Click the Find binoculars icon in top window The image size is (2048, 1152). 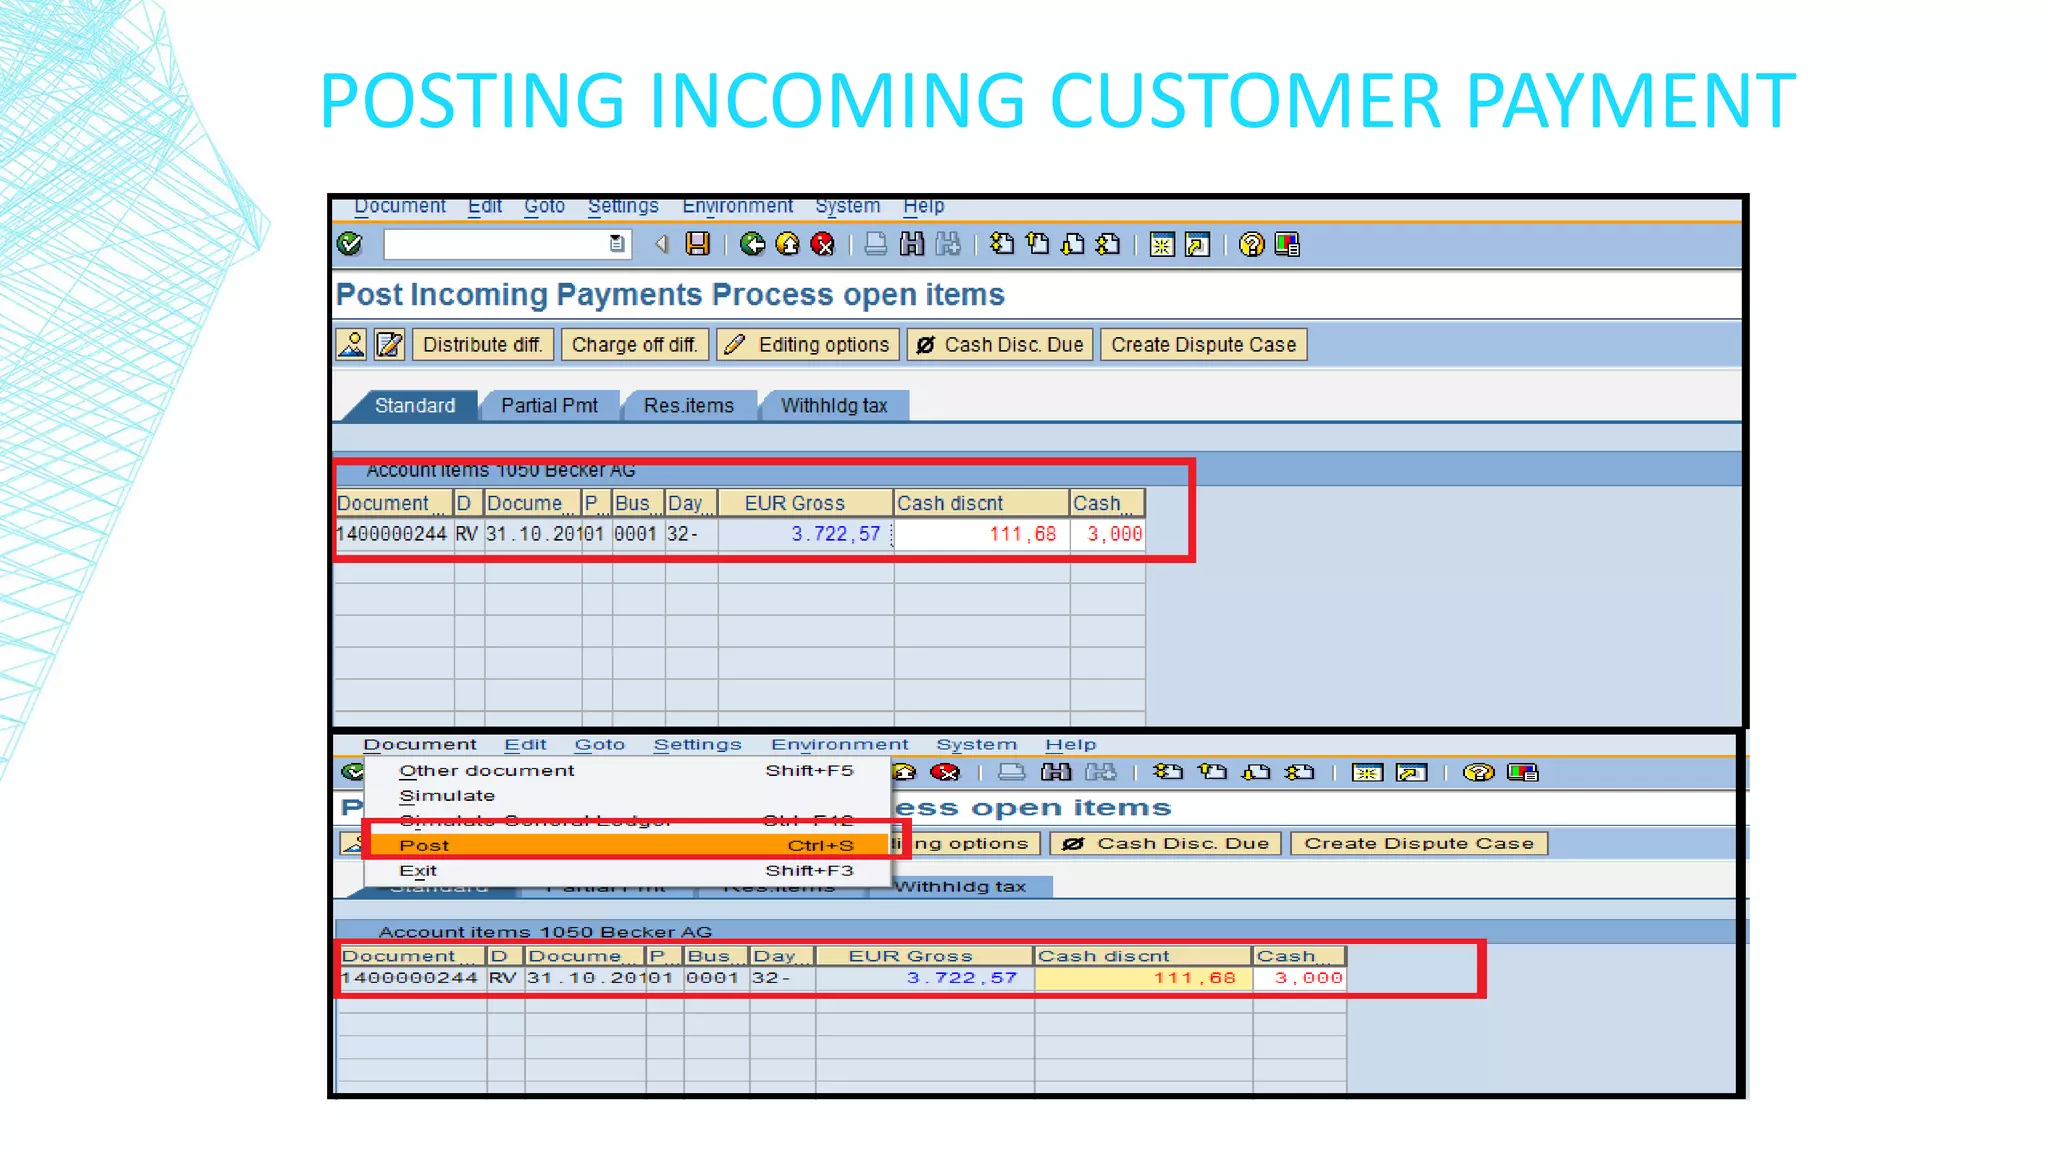click(x=911, y=244)
